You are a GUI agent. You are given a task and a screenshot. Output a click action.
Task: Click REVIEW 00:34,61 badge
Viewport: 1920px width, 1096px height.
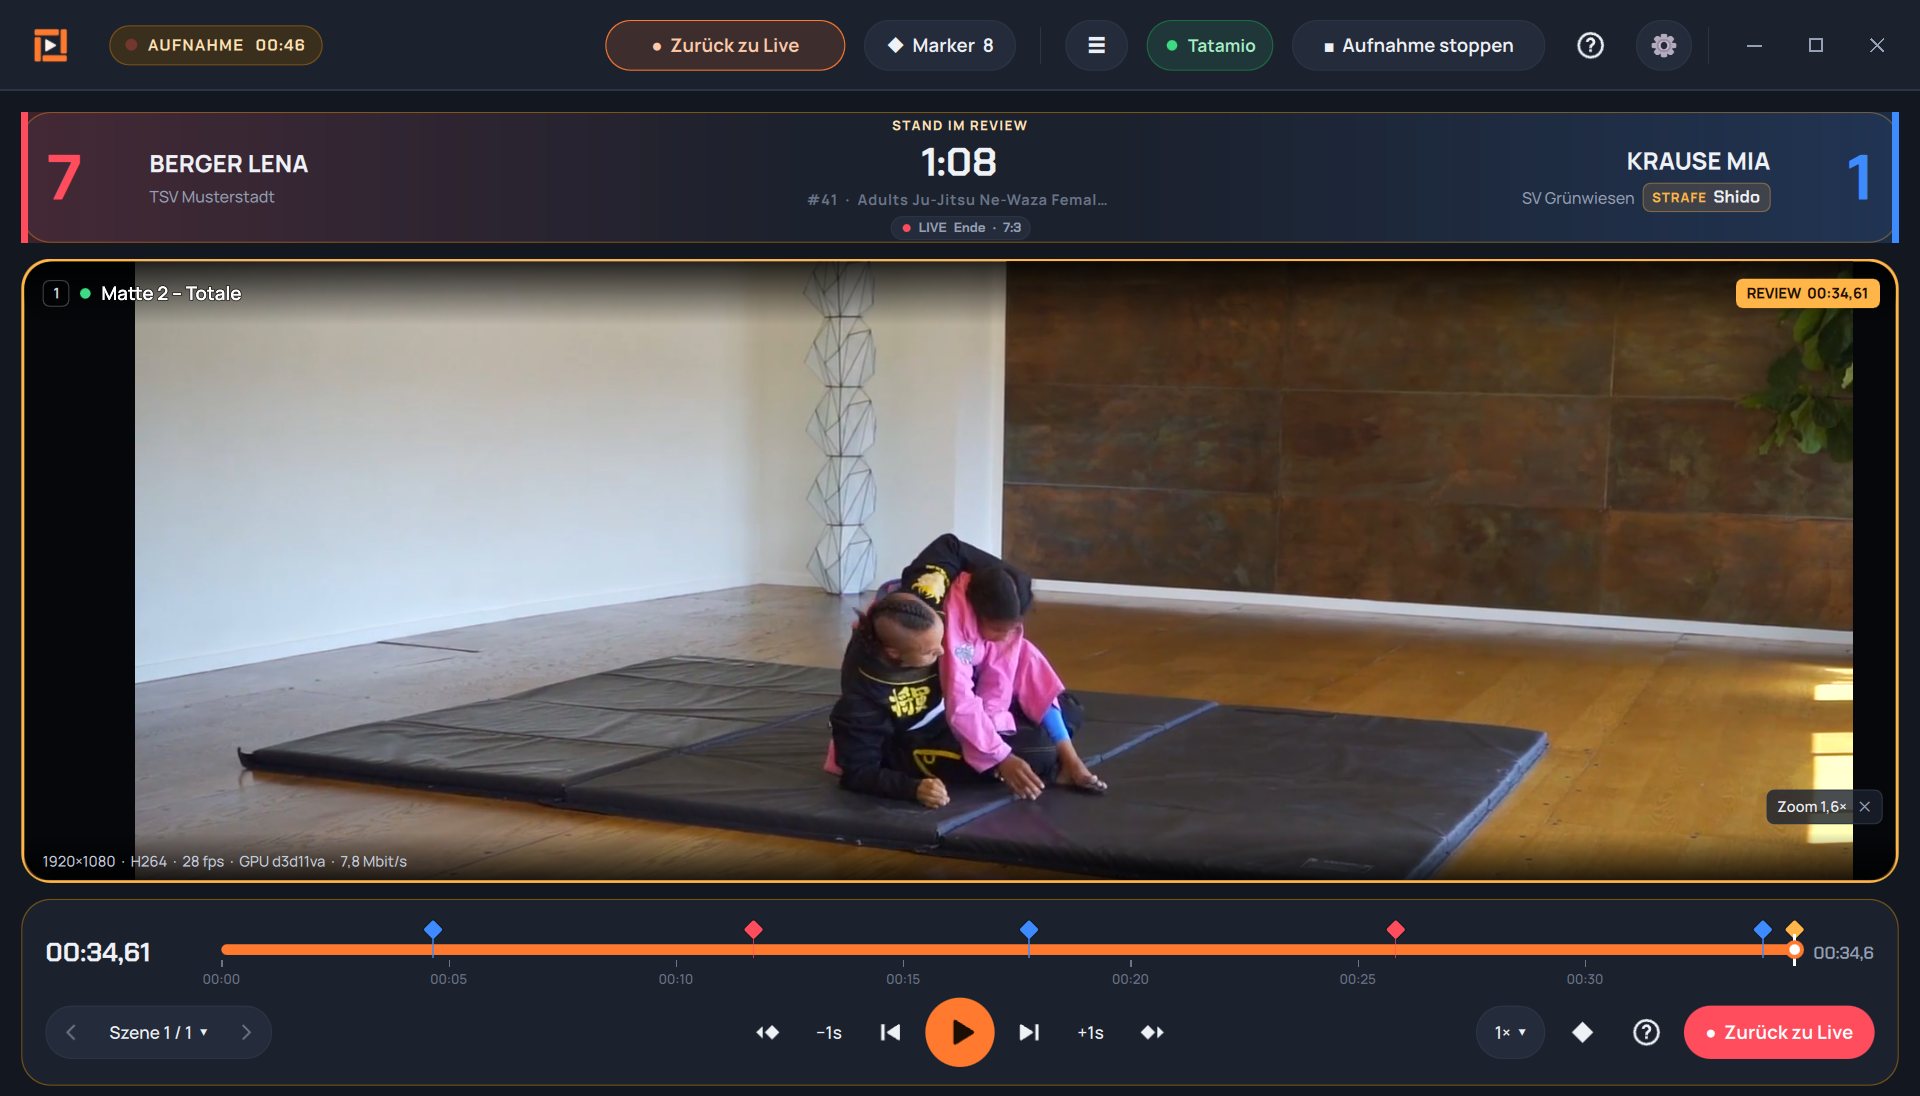click(1806, 293)
